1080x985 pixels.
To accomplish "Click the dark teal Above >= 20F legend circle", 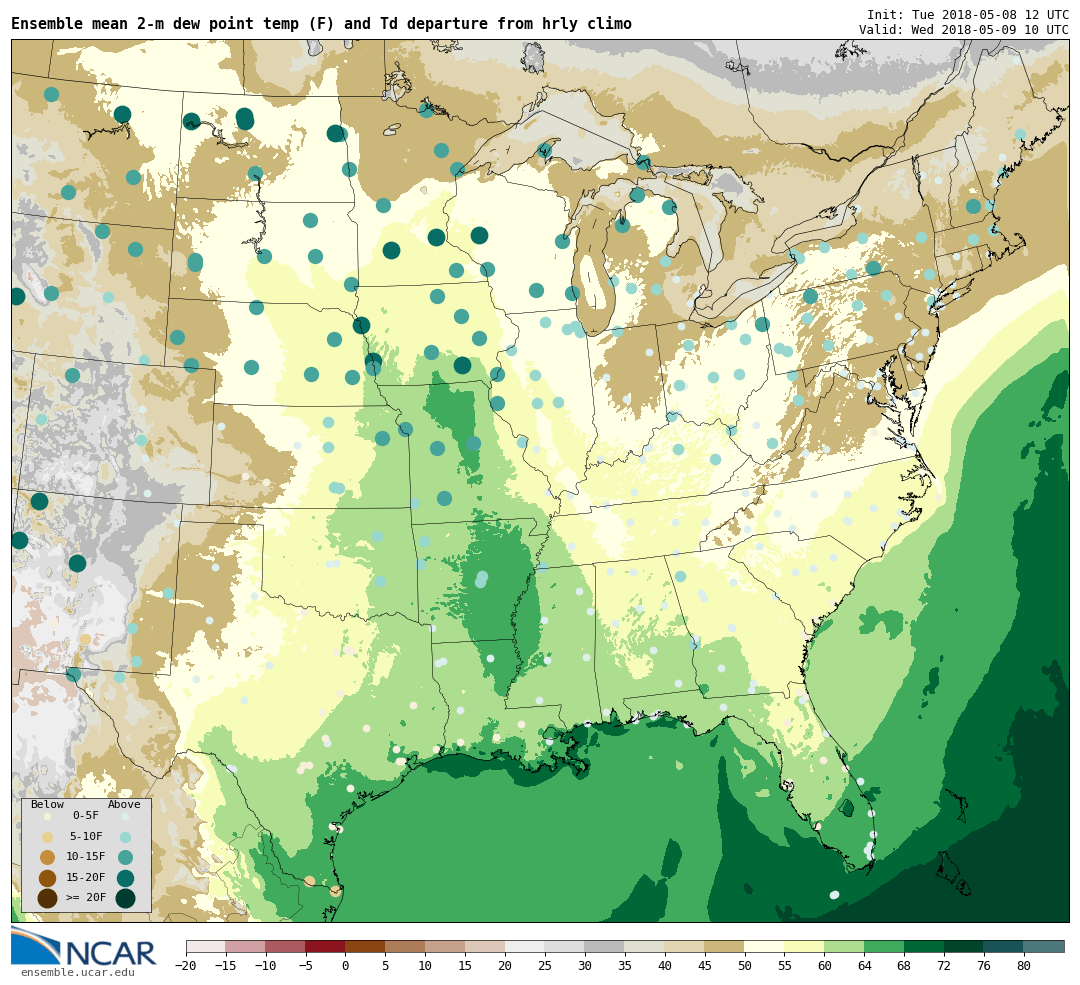I will (125, 899).
